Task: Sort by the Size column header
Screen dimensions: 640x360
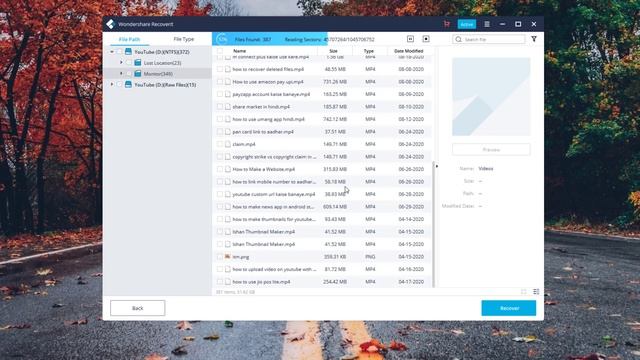Action: 333,51
